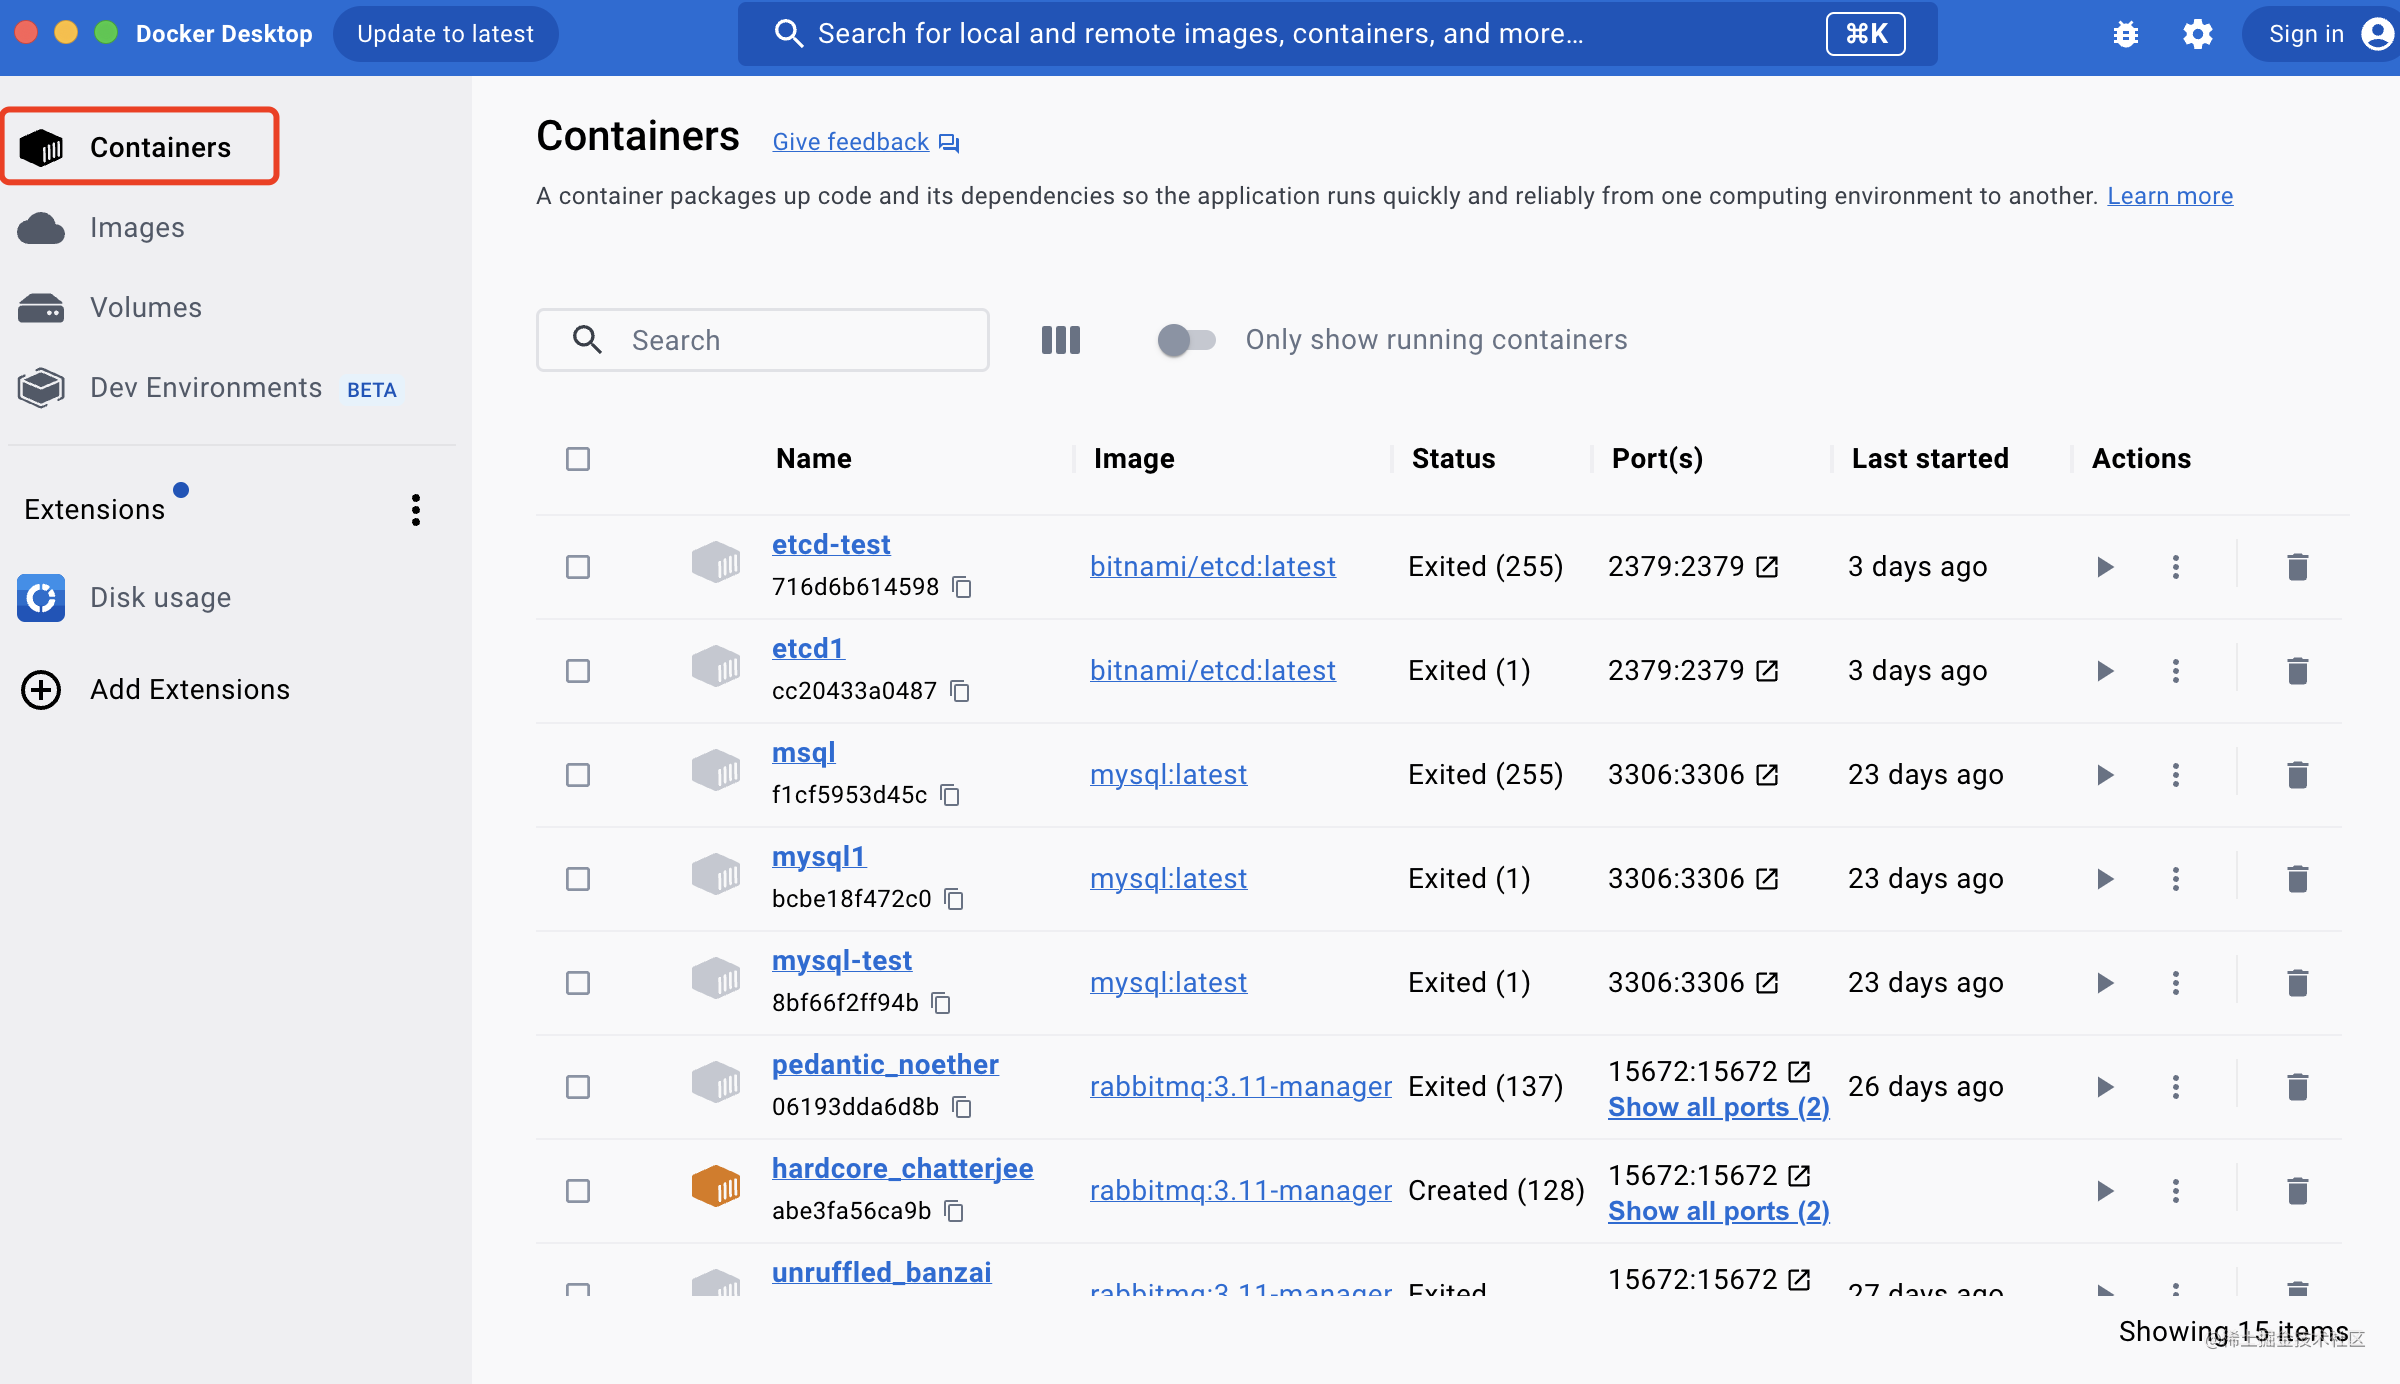Open port 3306 link for mysql1

point(1767,879)
